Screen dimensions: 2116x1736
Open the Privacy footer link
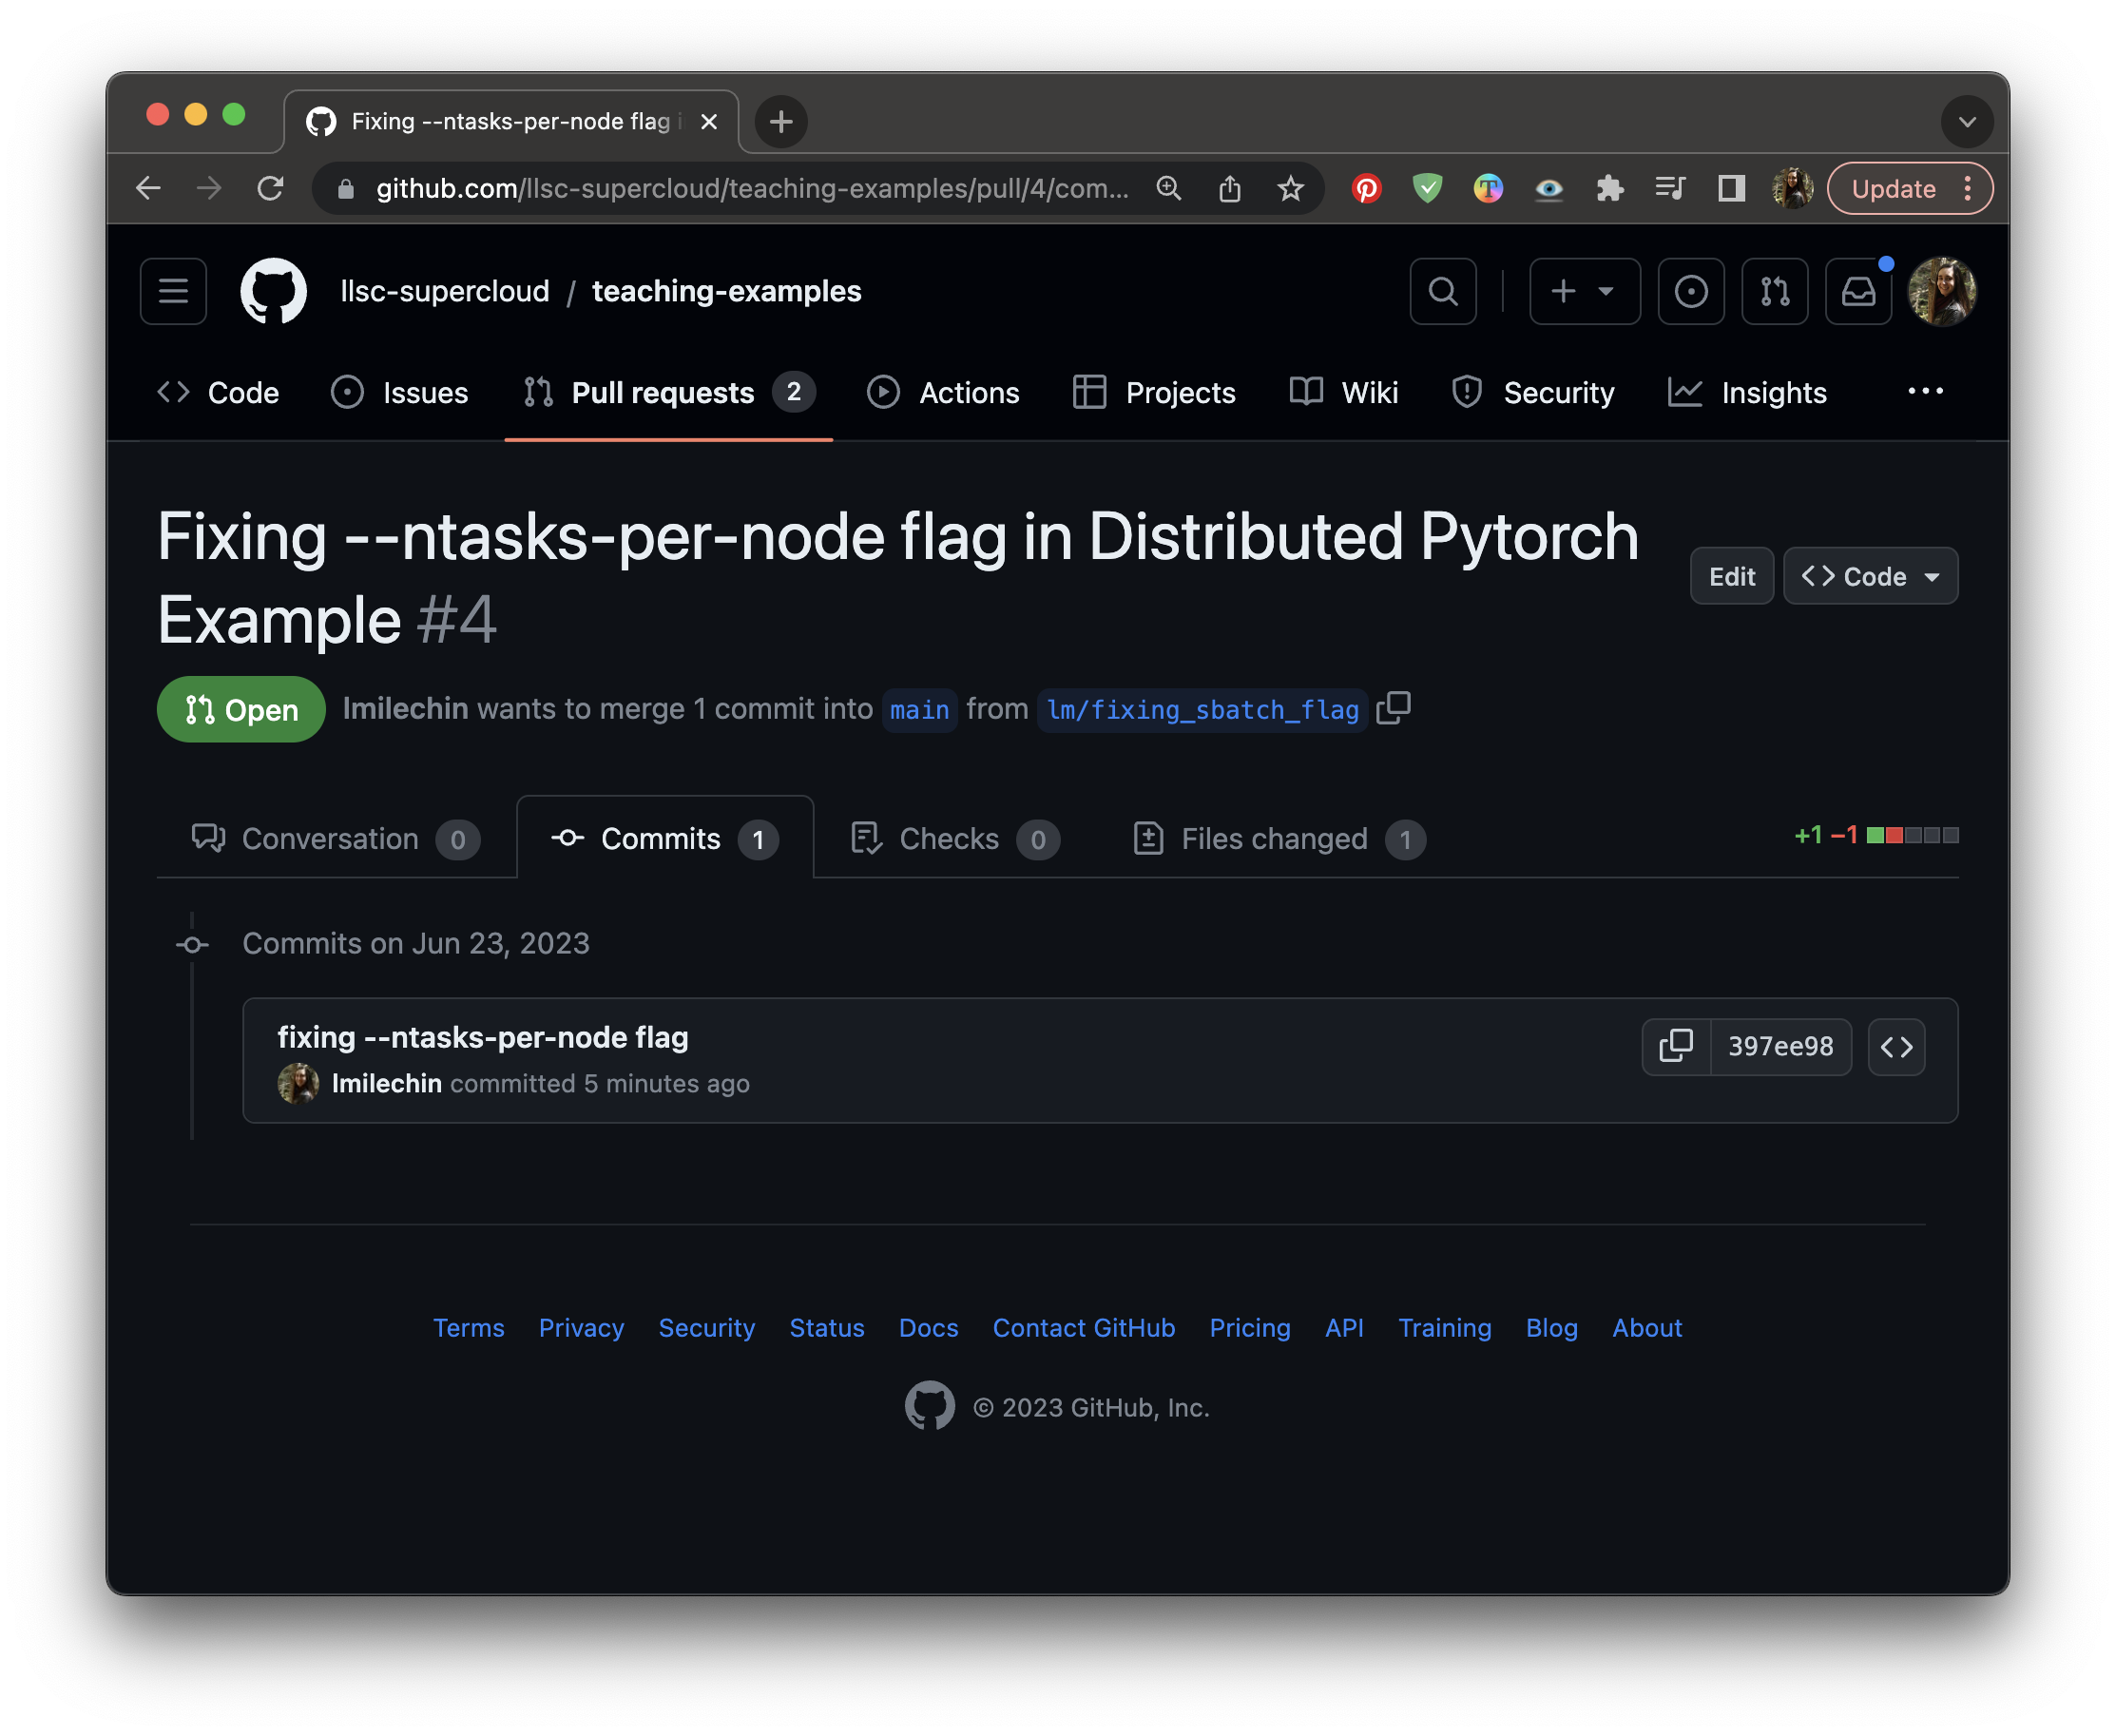(581, 1327)
